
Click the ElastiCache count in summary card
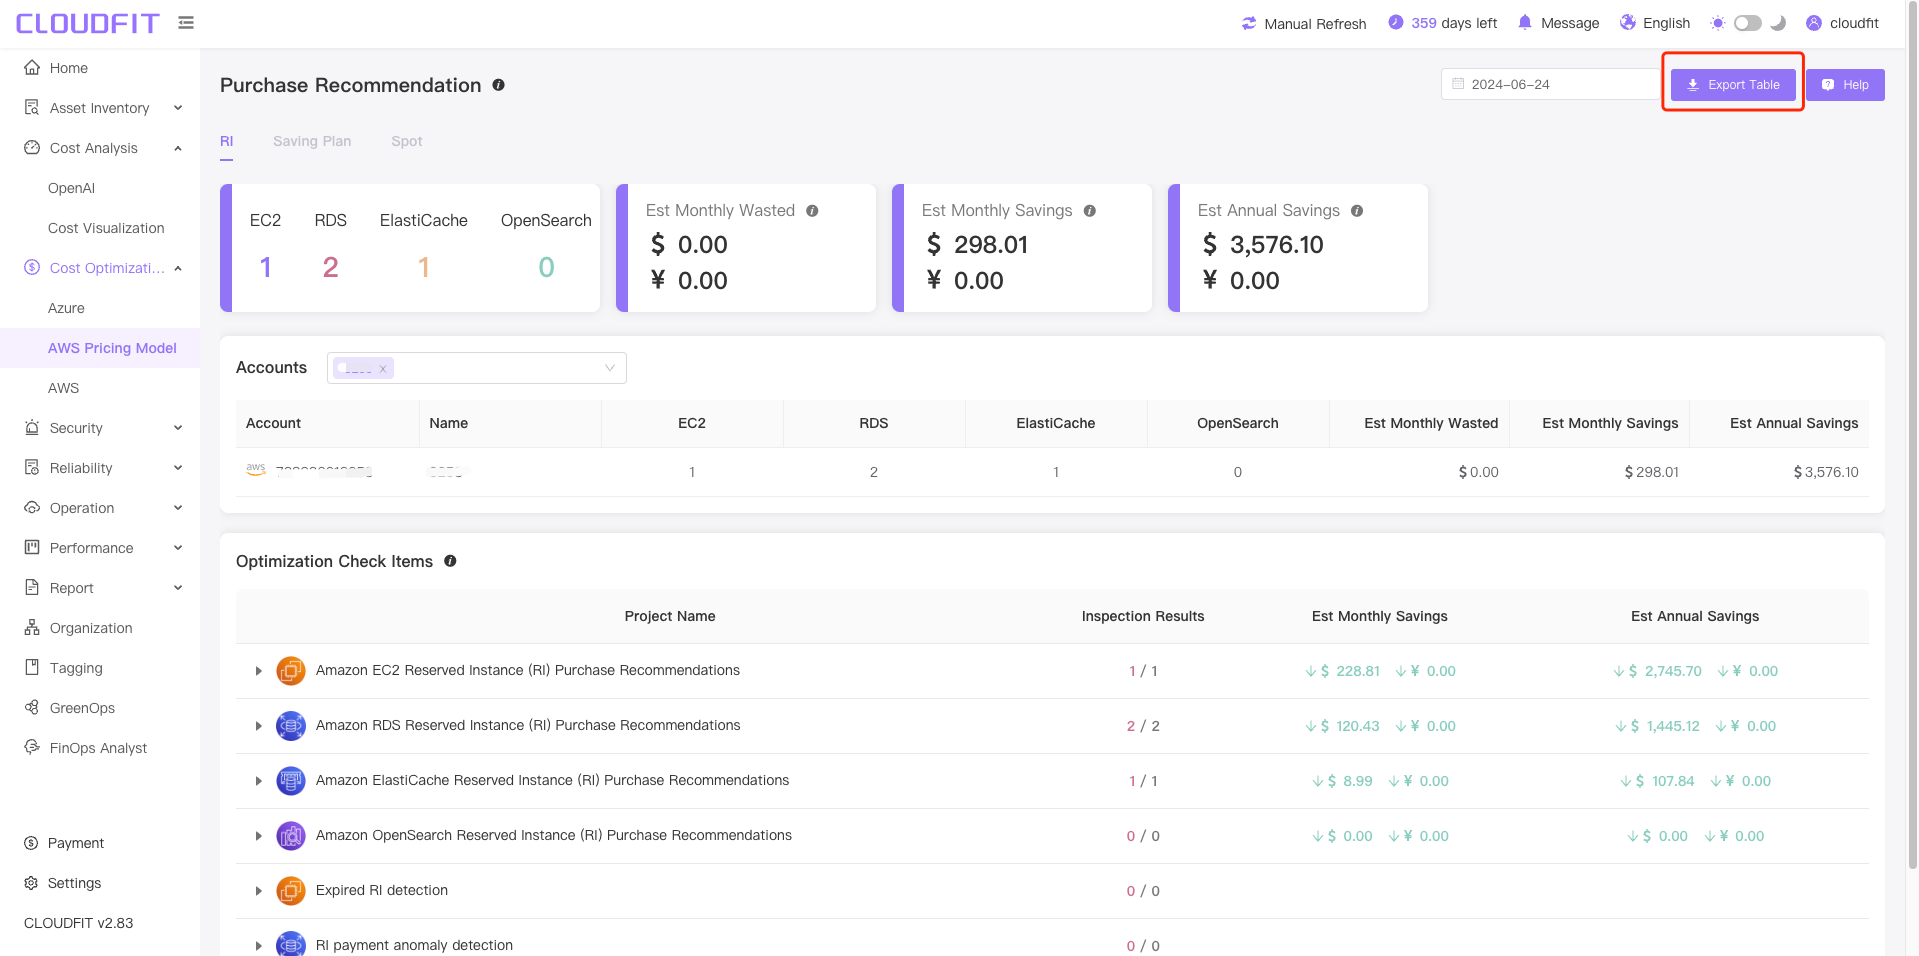[x=424, y=267]
